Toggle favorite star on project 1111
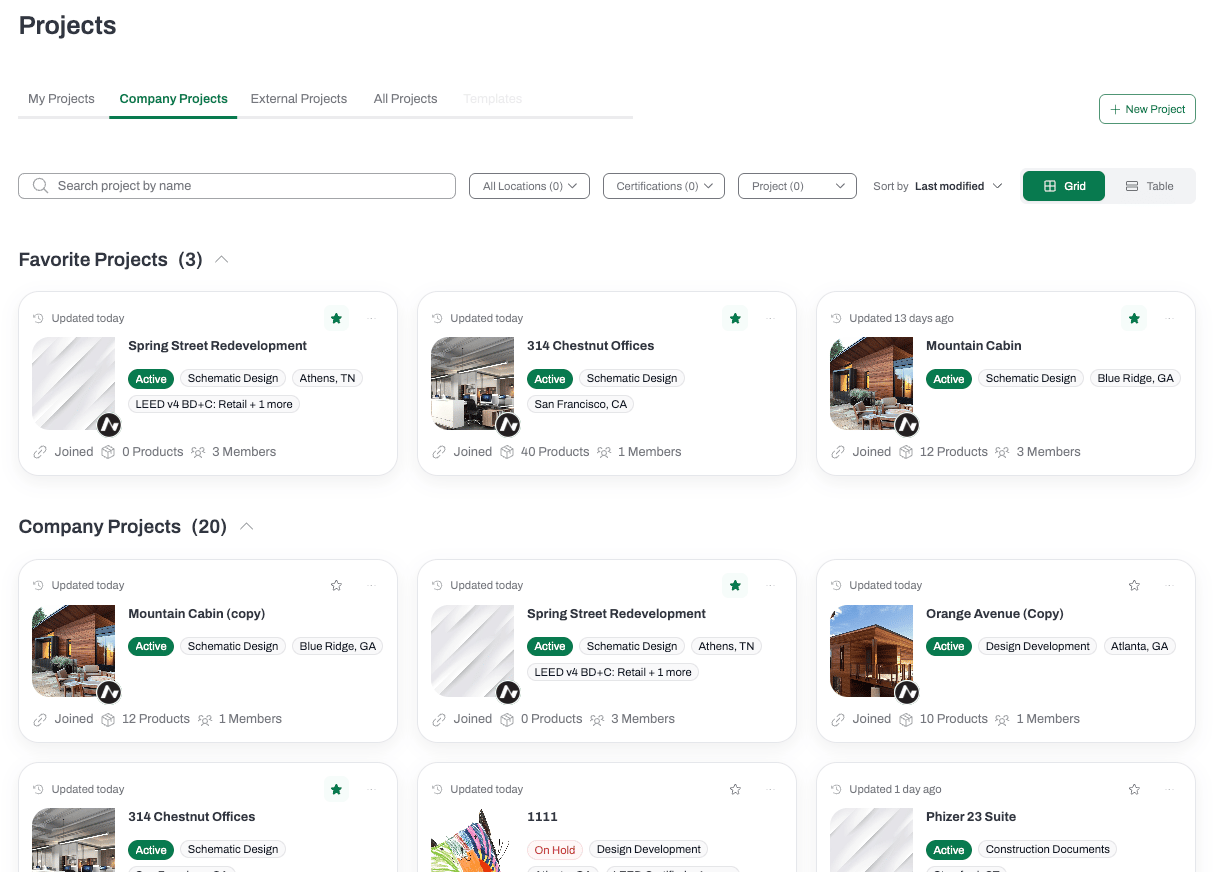This screenshot has height=872, width=1229. [x=735, y=789]
